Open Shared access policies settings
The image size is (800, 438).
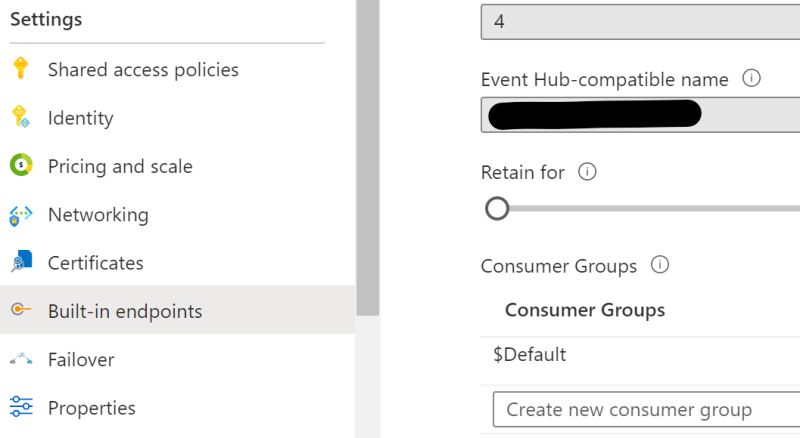pos(143,70)
